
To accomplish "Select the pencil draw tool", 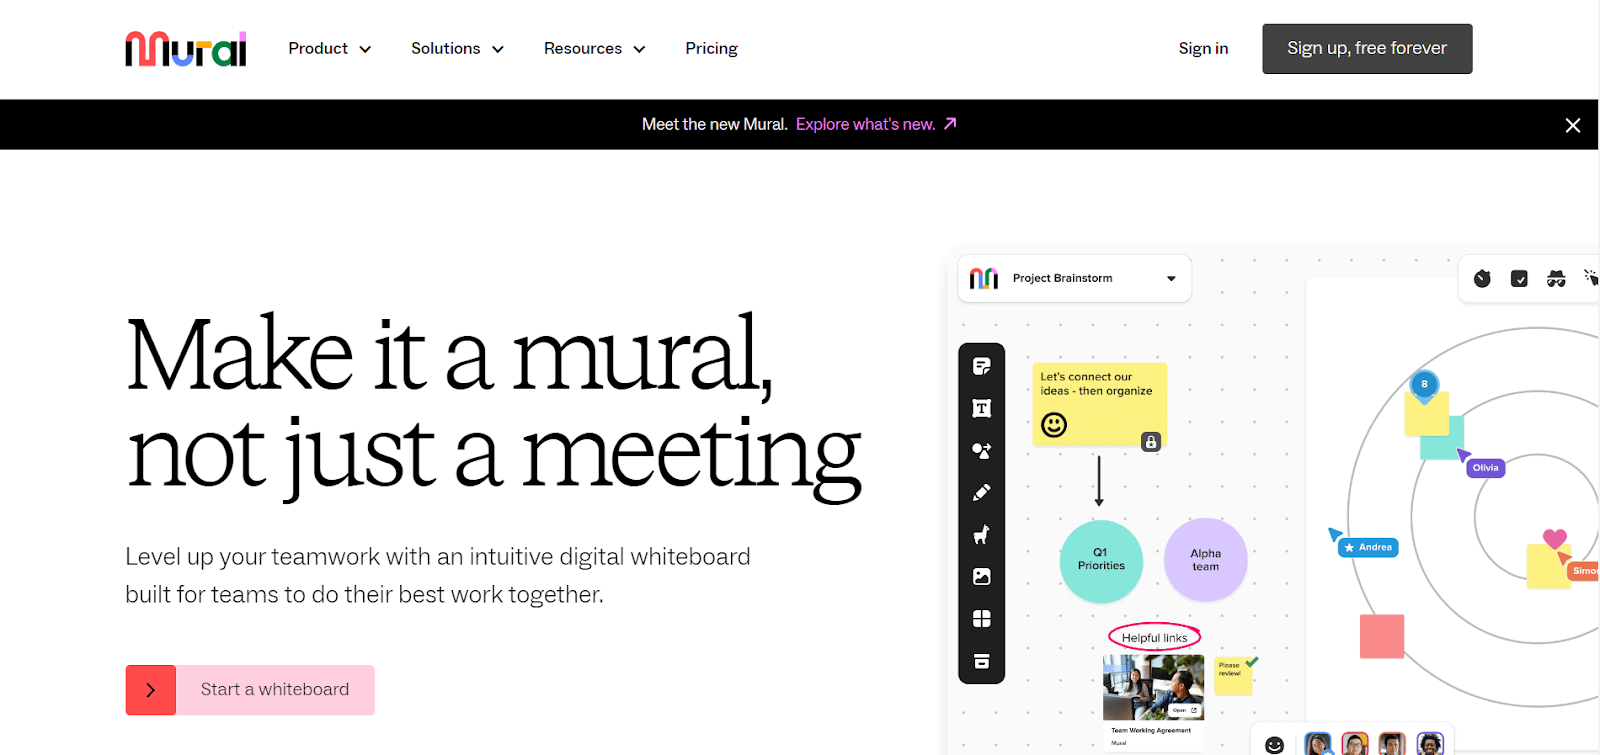I will tap(982, 492).
